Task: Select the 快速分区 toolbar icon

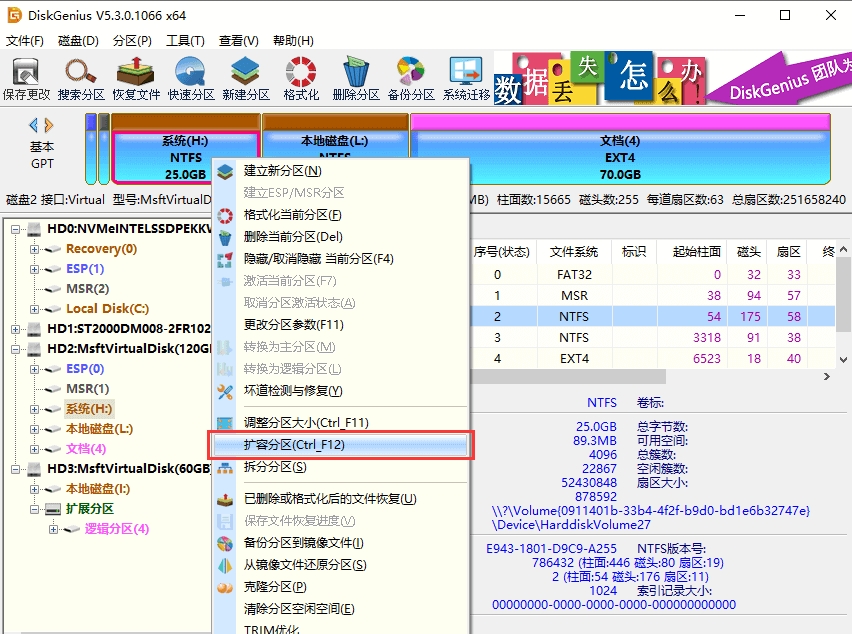Action: click(x=191, y=78)
